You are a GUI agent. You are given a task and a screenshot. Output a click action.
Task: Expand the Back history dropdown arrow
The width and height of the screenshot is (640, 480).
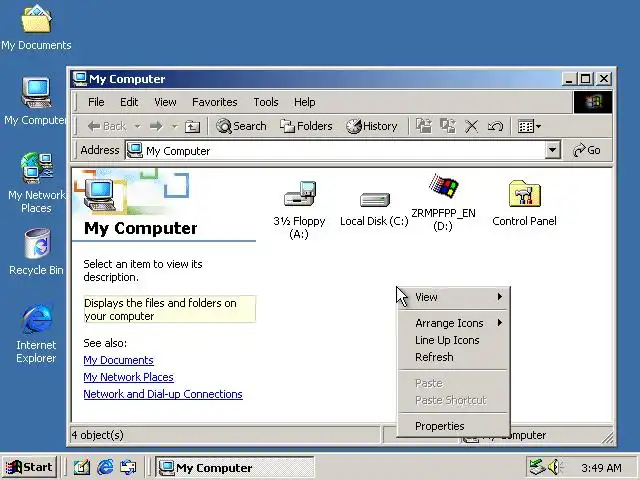pos(138,126)
